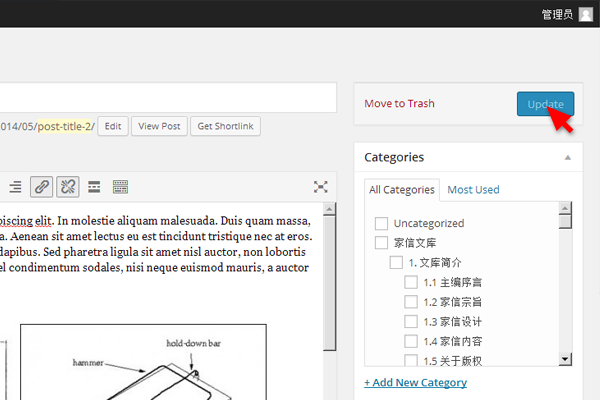Click Add New Category link

coord(416,382)
